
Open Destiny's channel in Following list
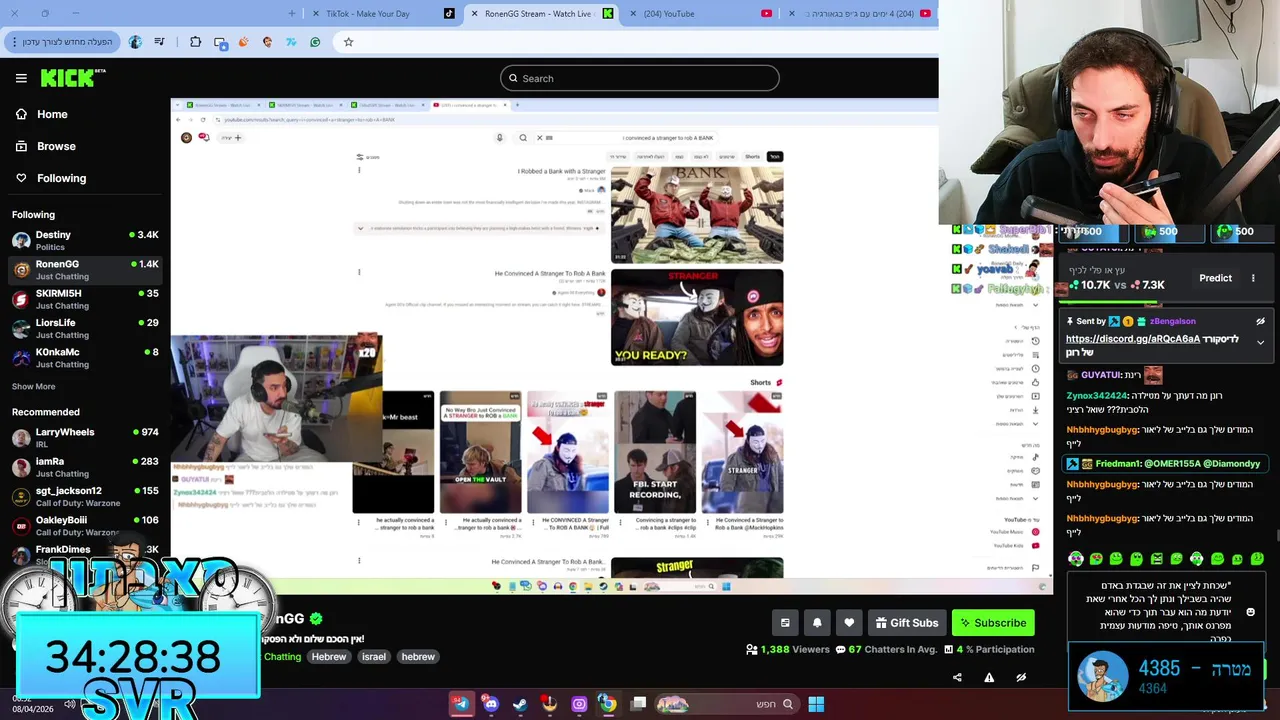tap(85, 240)
